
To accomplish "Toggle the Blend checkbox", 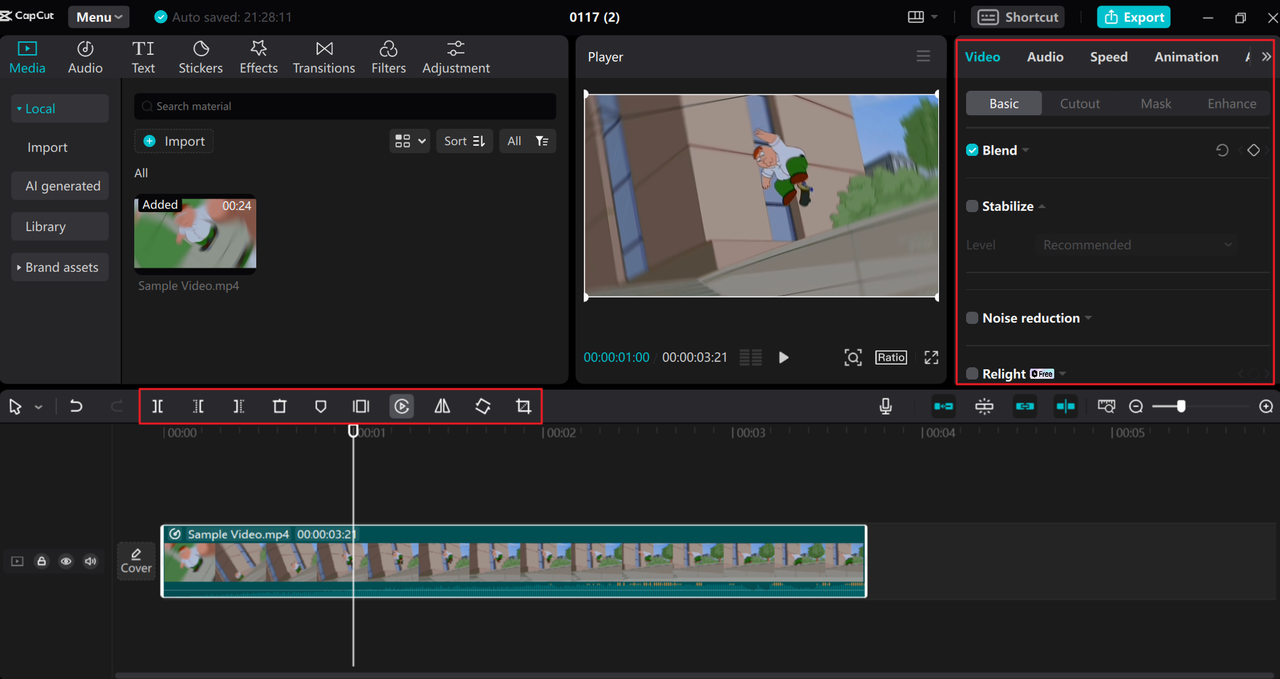I will tap(972, 150).
